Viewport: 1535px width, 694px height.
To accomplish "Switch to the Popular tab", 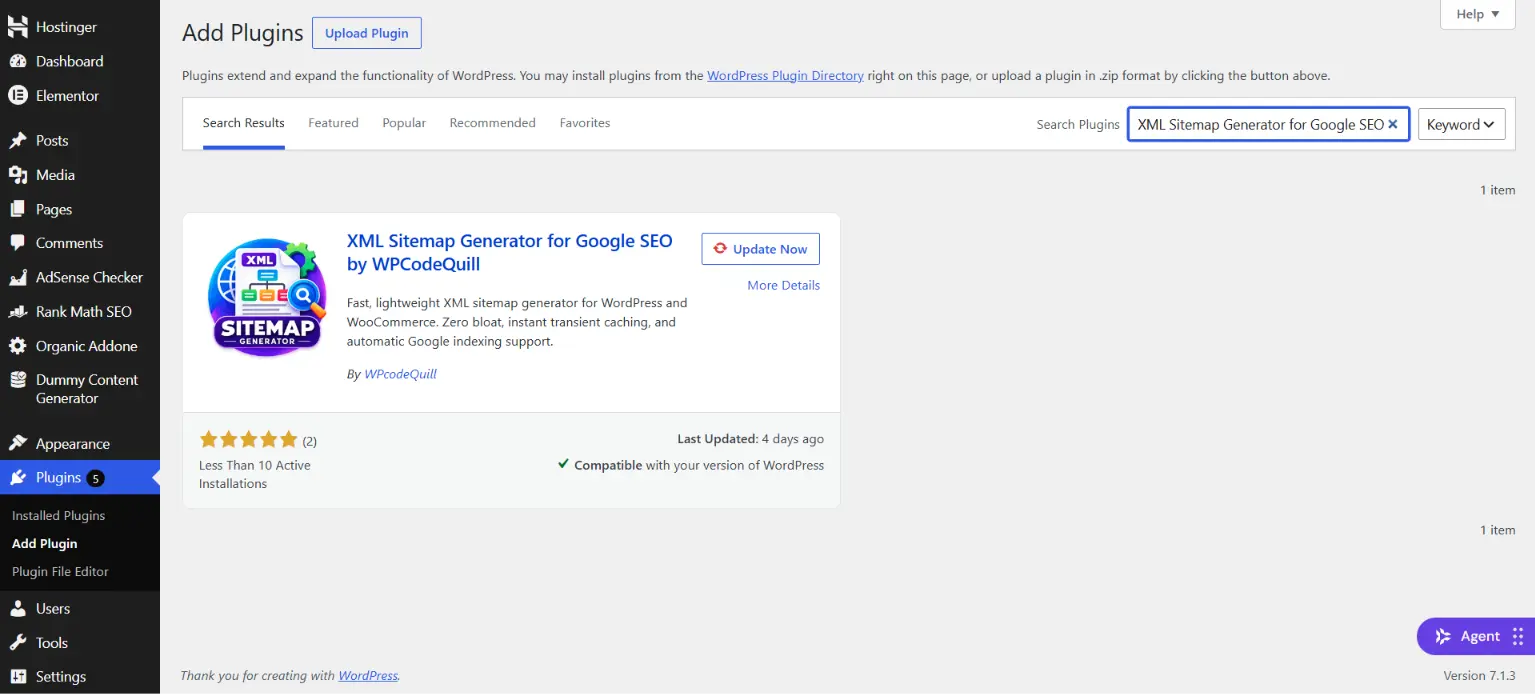I will (404, 123).
